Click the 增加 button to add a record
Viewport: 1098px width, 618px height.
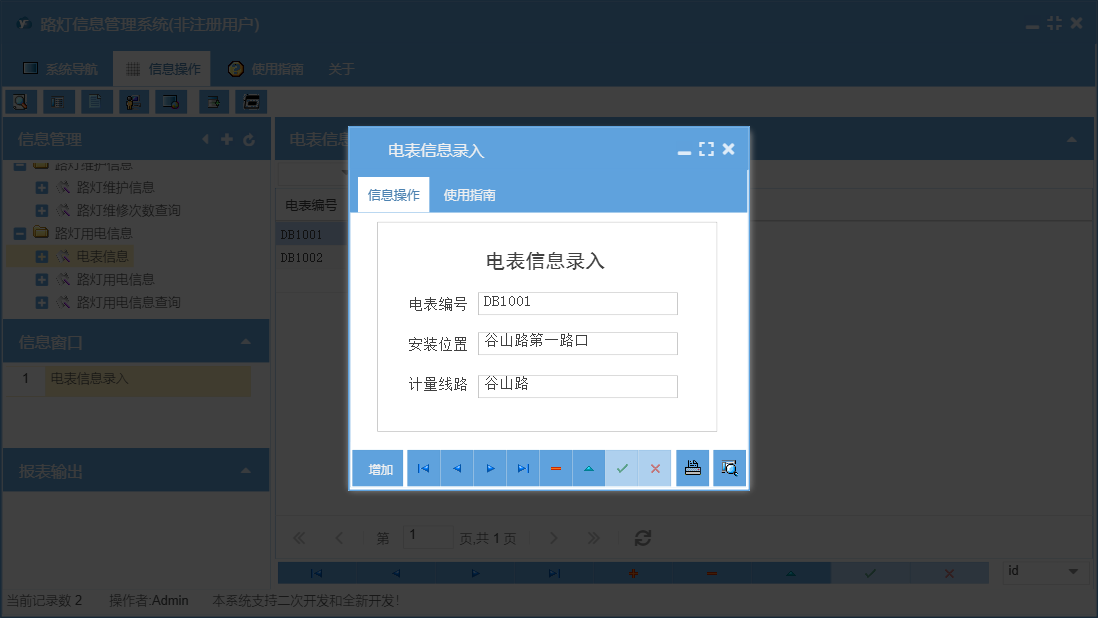[377, 467]
